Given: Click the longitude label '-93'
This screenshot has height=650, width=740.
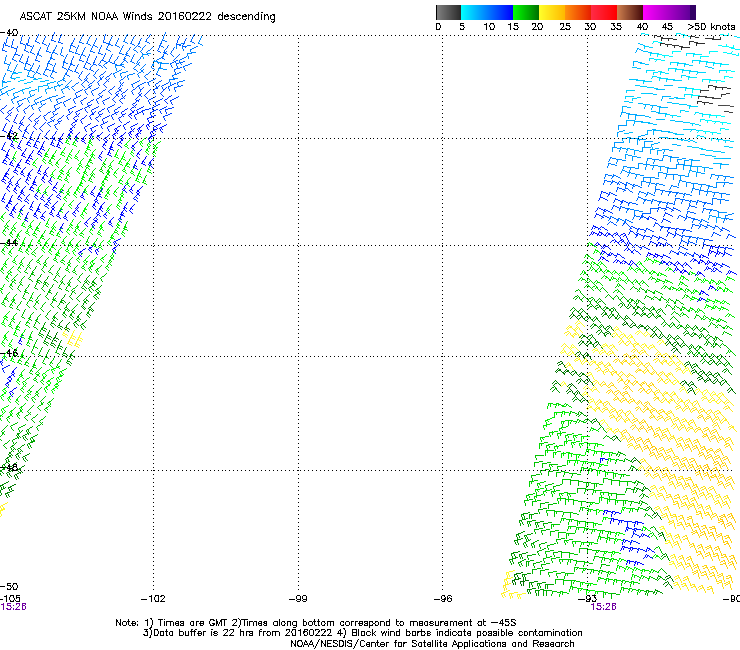Looking at the screenshot, I should [588, 599].
